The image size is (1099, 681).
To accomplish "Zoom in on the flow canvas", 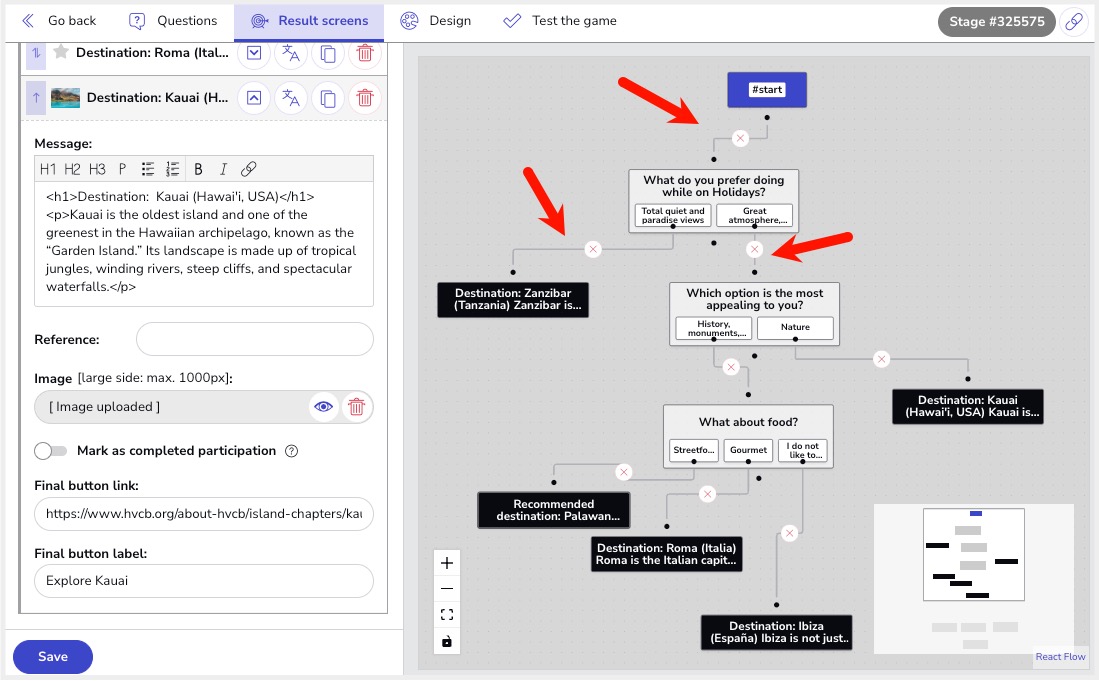I will click(447, 563).
